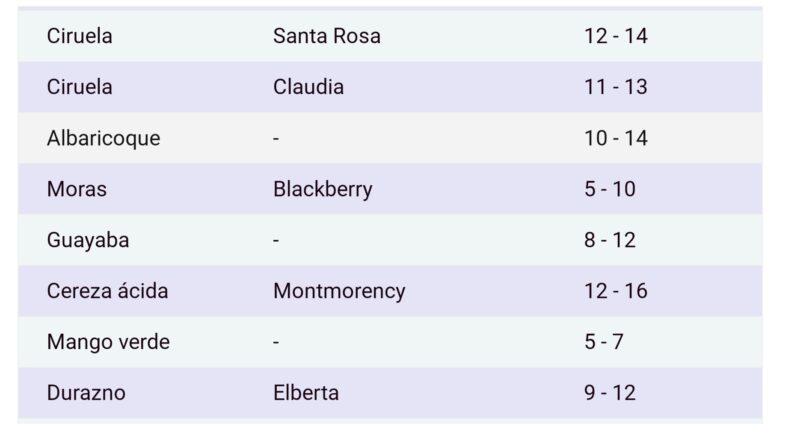The height and width of the screenshot is (424, 800).
Task: Click the Cereza ácida cell
Action: pyautogui.click(x=107, y=291)
